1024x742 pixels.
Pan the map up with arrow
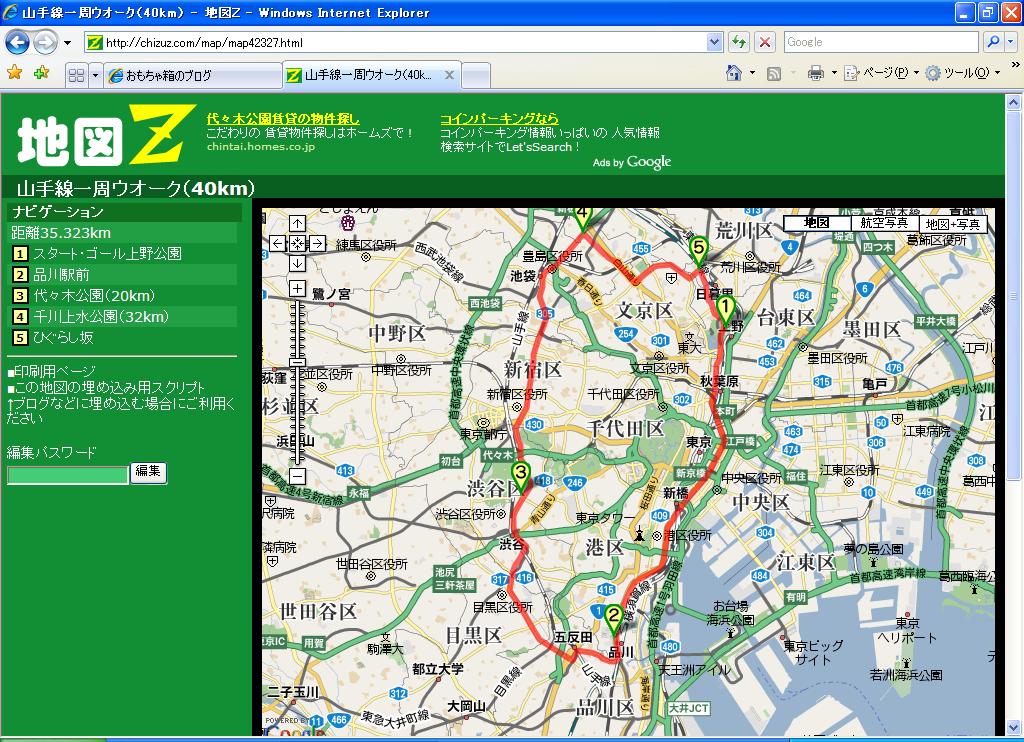pos(297,223)
